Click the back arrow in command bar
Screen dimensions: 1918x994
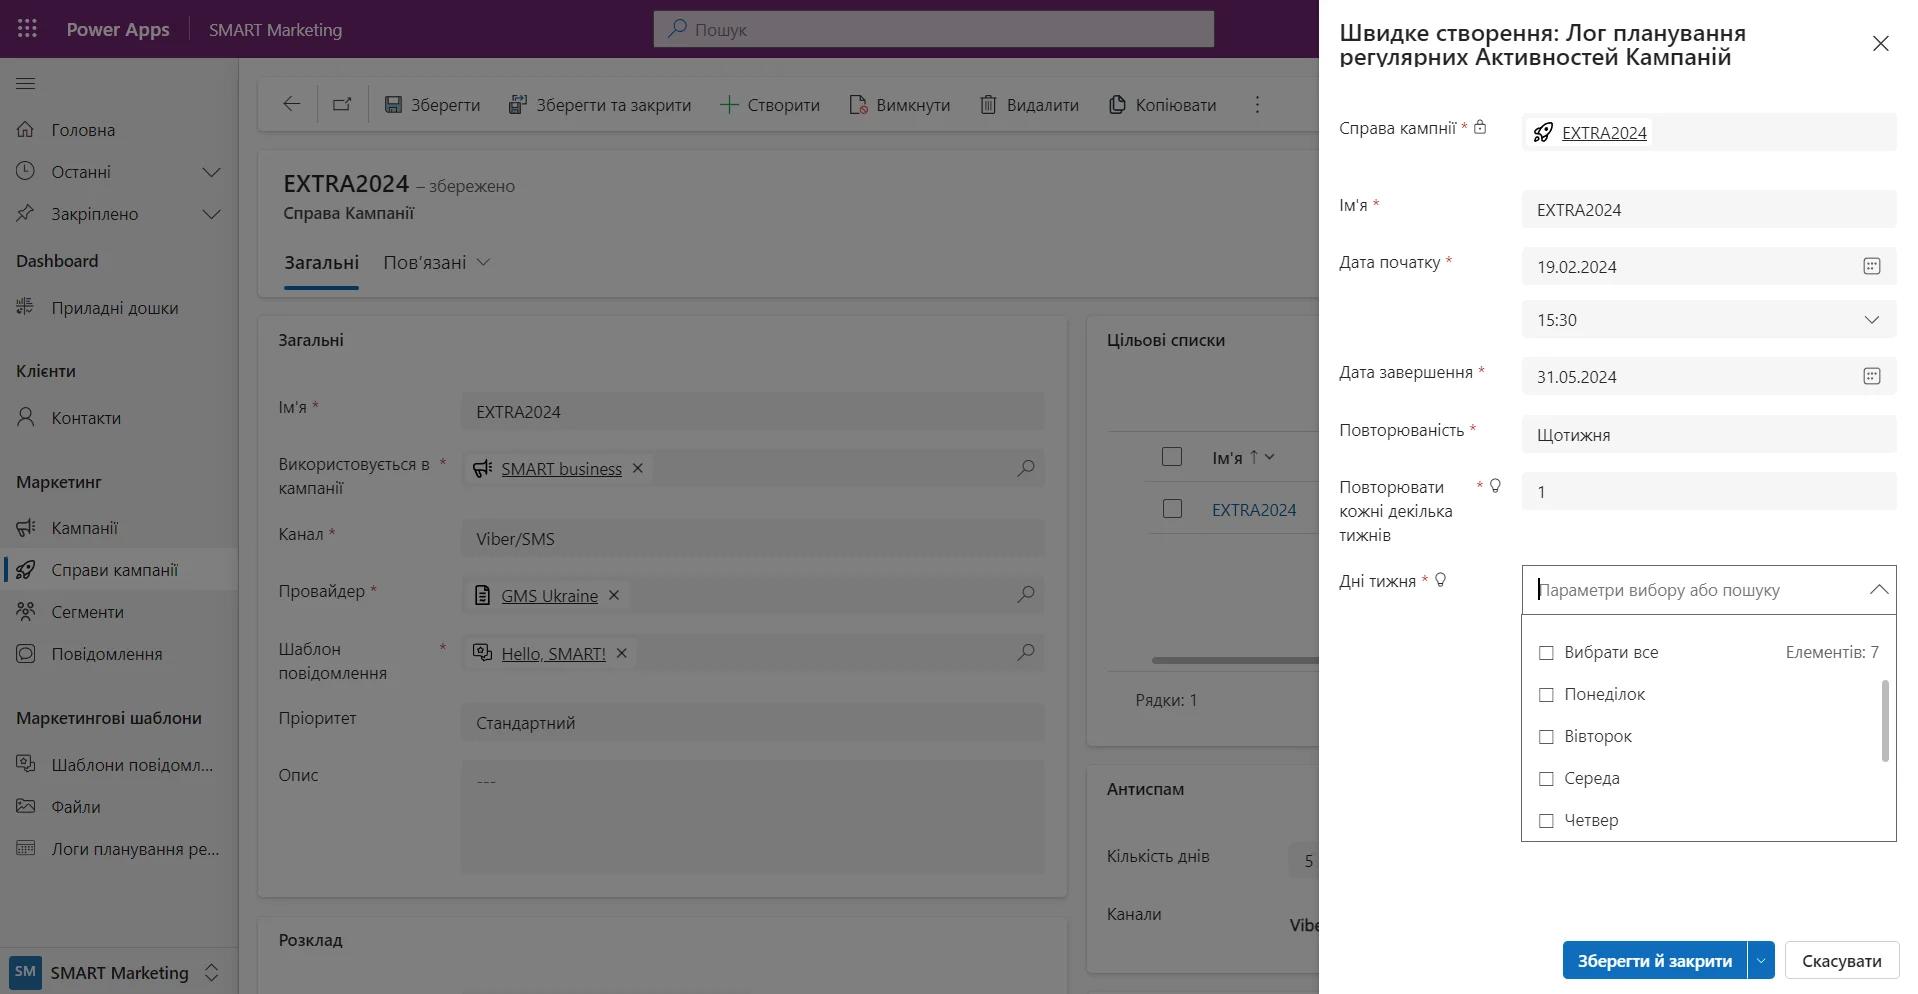pyautogui.click(x=291, y=104)
